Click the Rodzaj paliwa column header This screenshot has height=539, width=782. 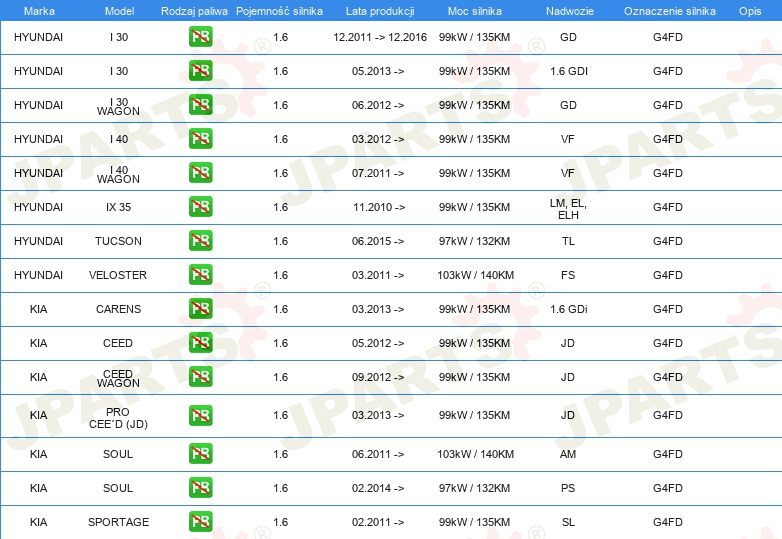click(194, 11)
